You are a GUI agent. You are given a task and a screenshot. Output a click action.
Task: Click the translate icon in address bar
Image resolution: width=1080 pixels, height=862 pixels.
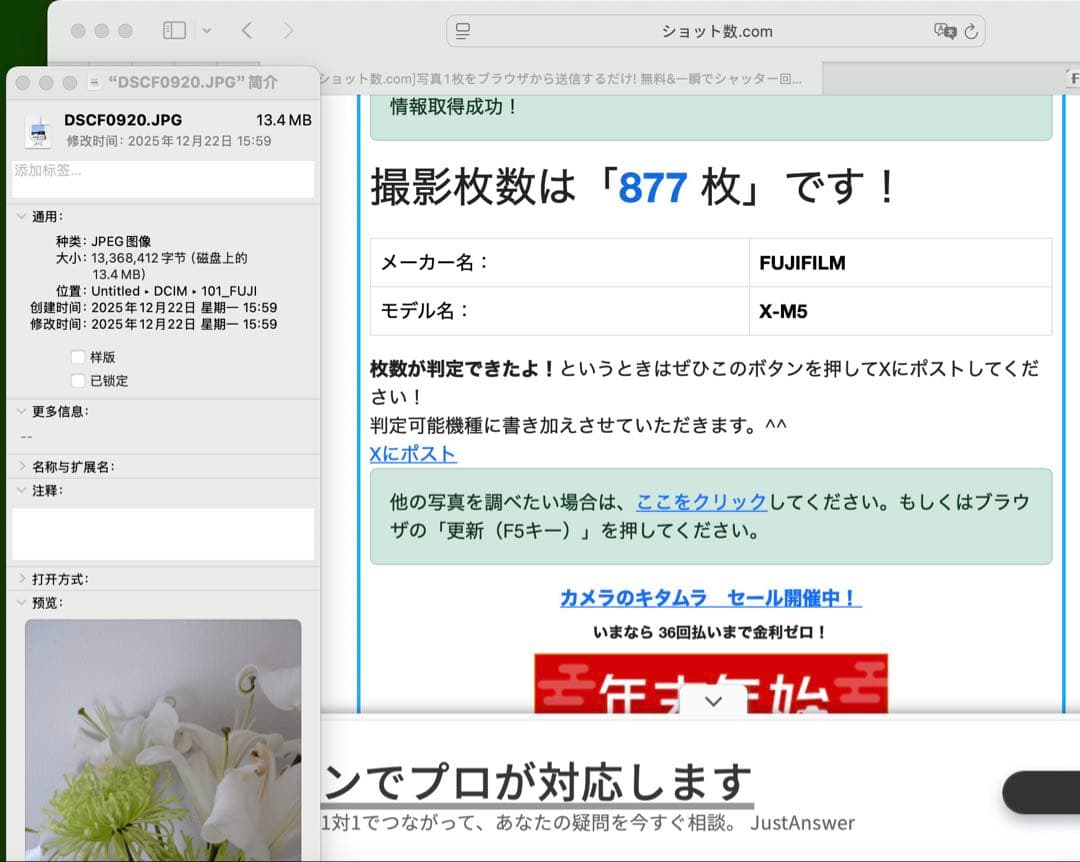(x=944, y=31)
